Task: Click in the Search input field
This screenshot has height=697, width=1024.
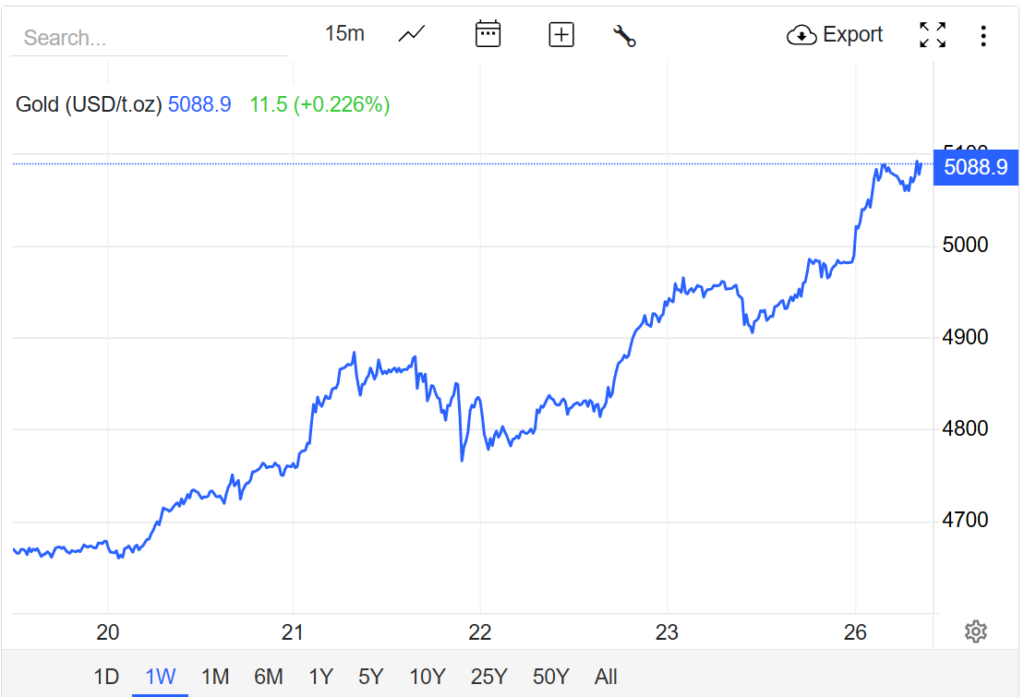Action: tap(150, 38)
